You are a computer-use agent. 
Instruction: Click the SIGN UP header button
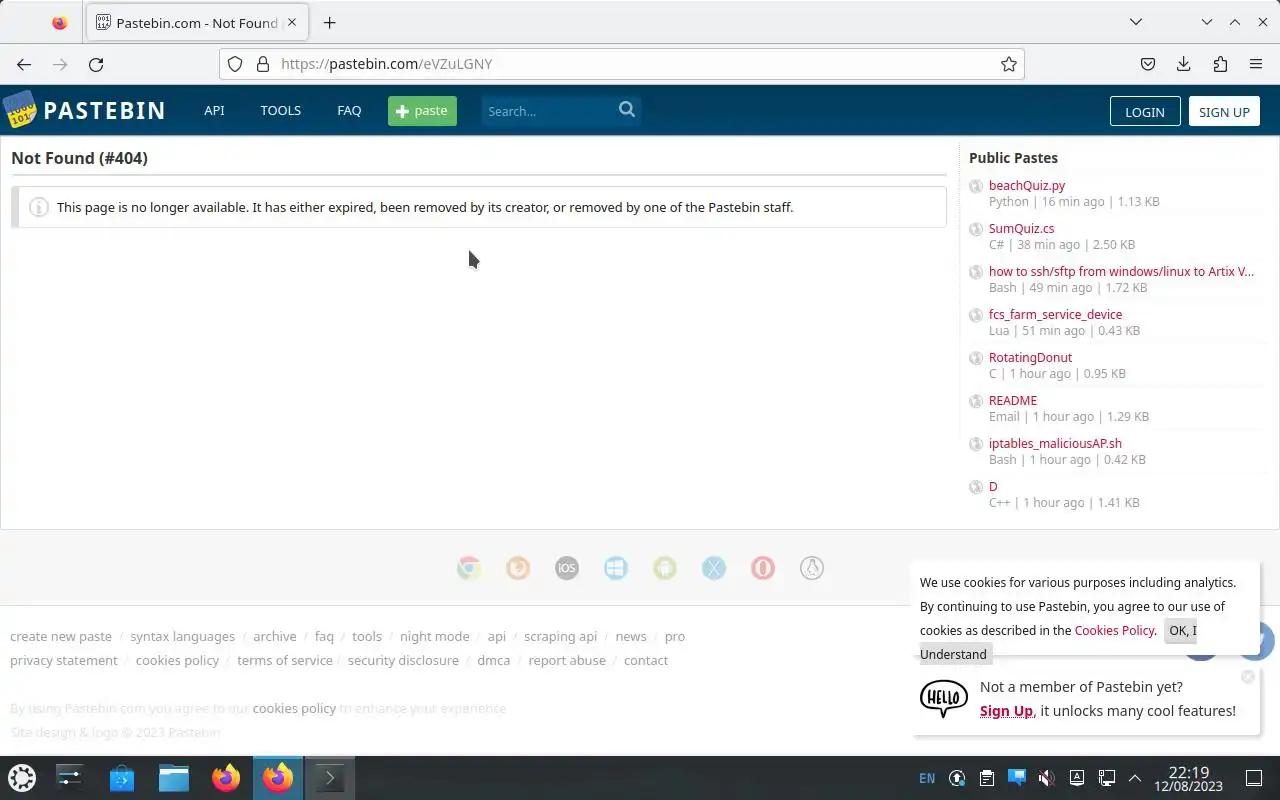(1224, 112)
